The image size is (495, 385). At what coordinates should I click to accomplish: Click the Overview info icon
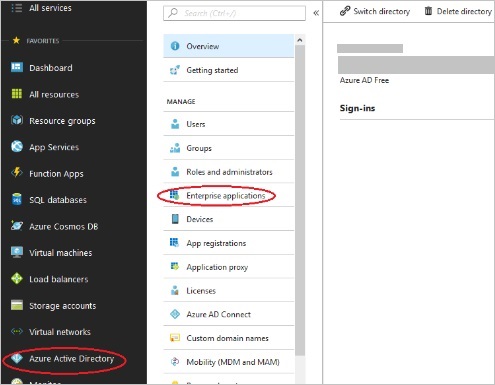175,46
